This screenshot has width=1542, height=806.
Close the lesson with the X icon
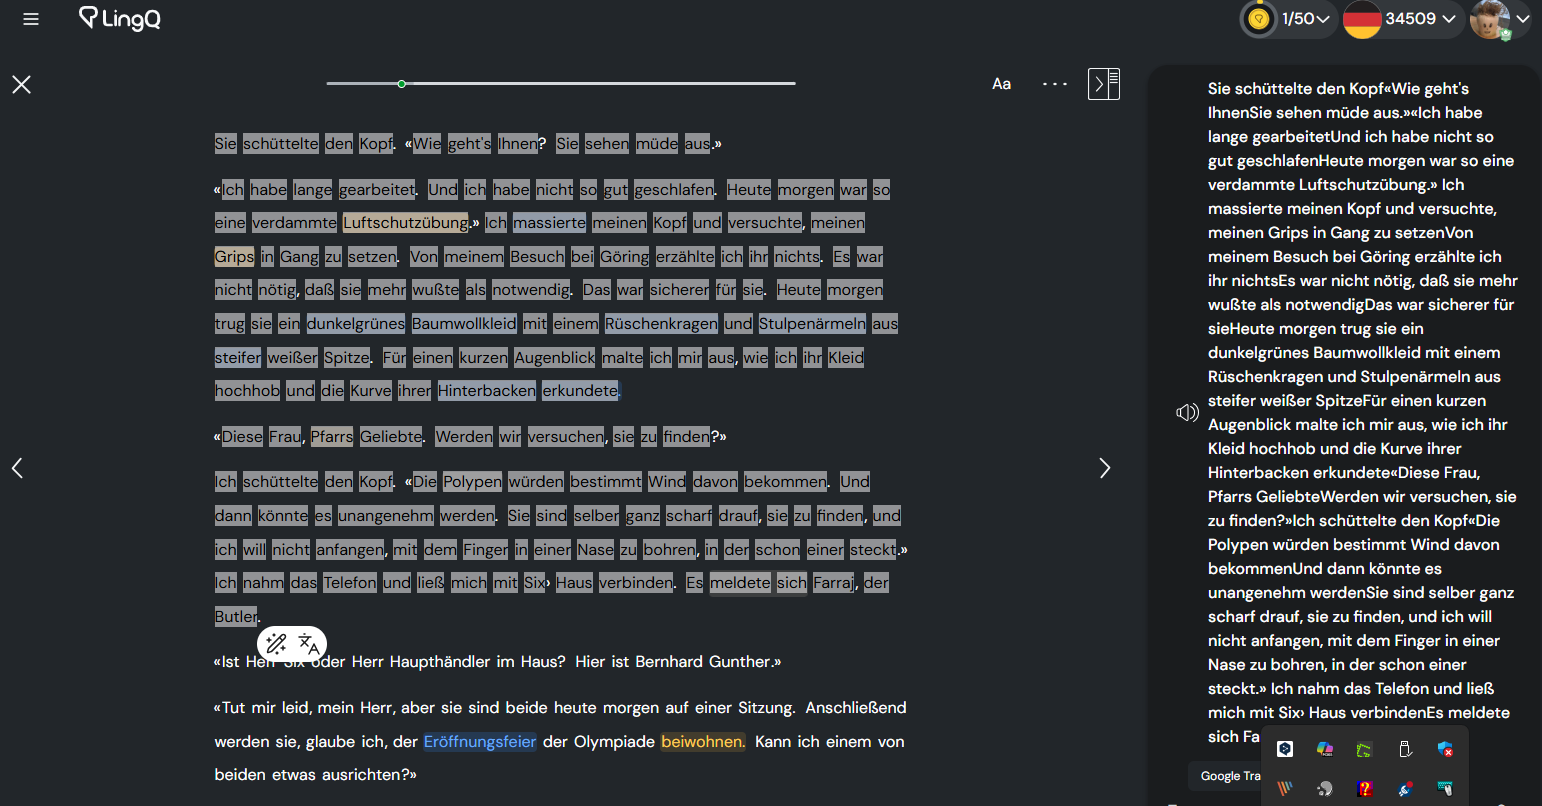coord(21,84)
